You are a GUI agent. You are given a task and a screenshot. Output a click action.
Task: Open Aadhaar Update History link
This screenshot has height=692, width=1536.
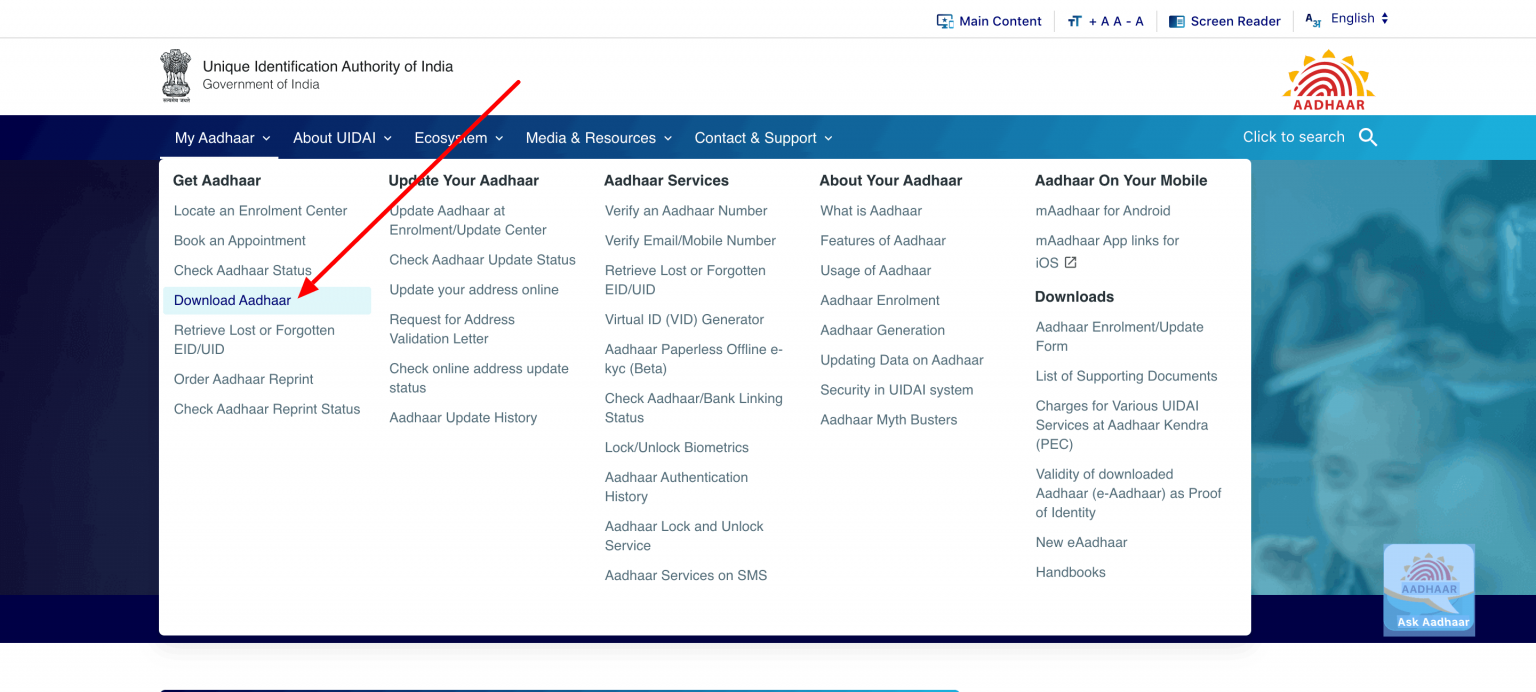tap(463, 418)
